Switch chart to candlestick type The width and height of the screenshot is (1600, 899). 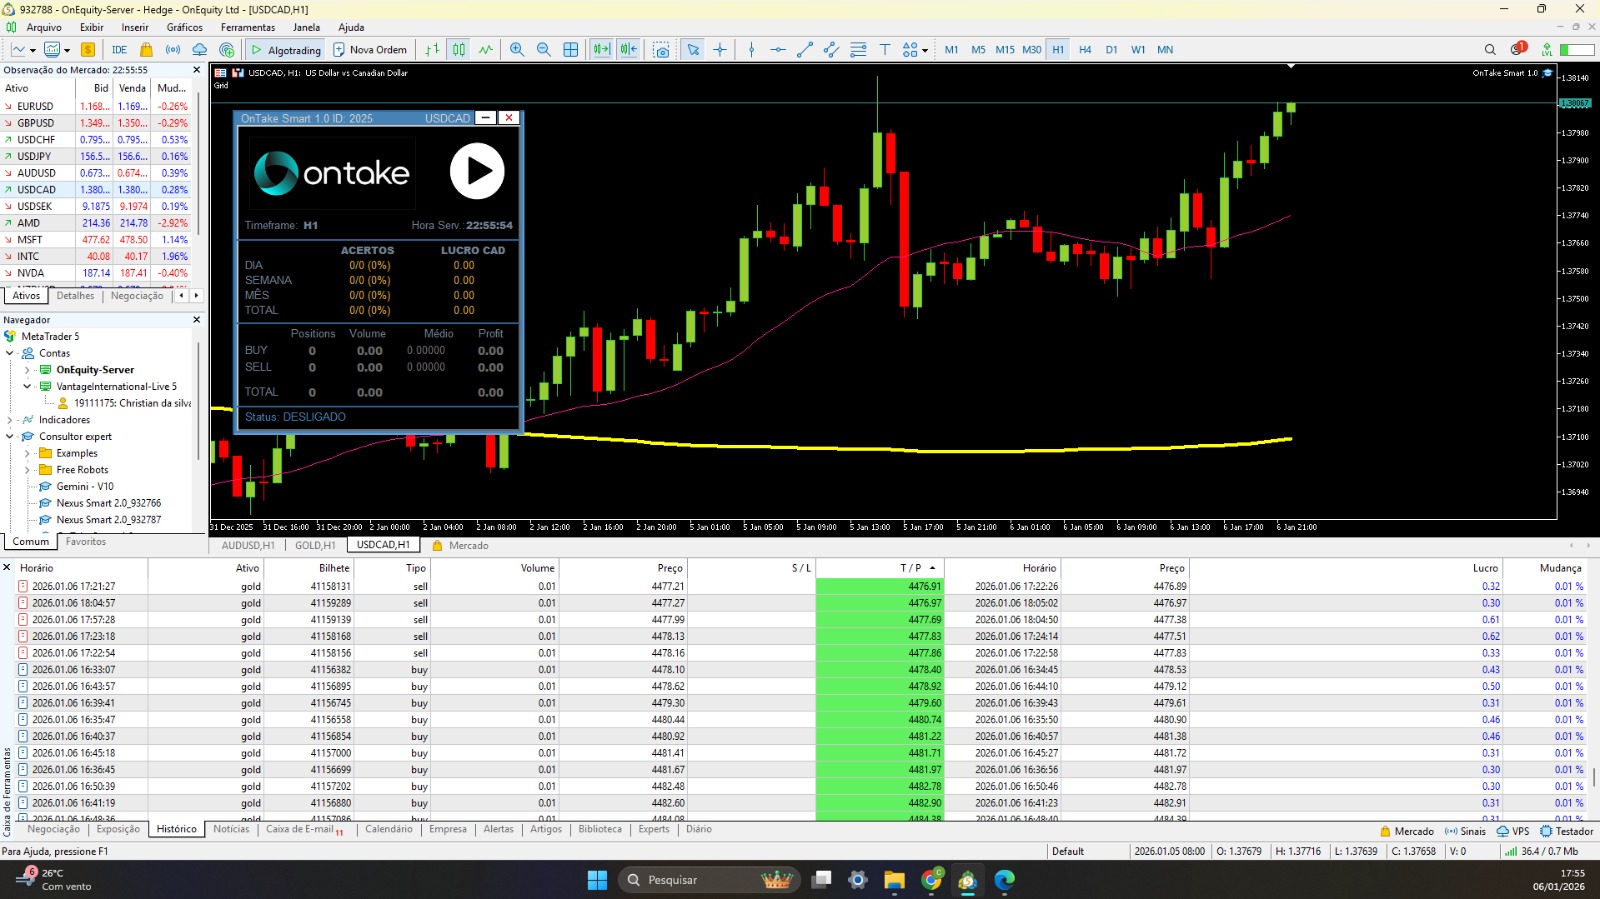459,50
